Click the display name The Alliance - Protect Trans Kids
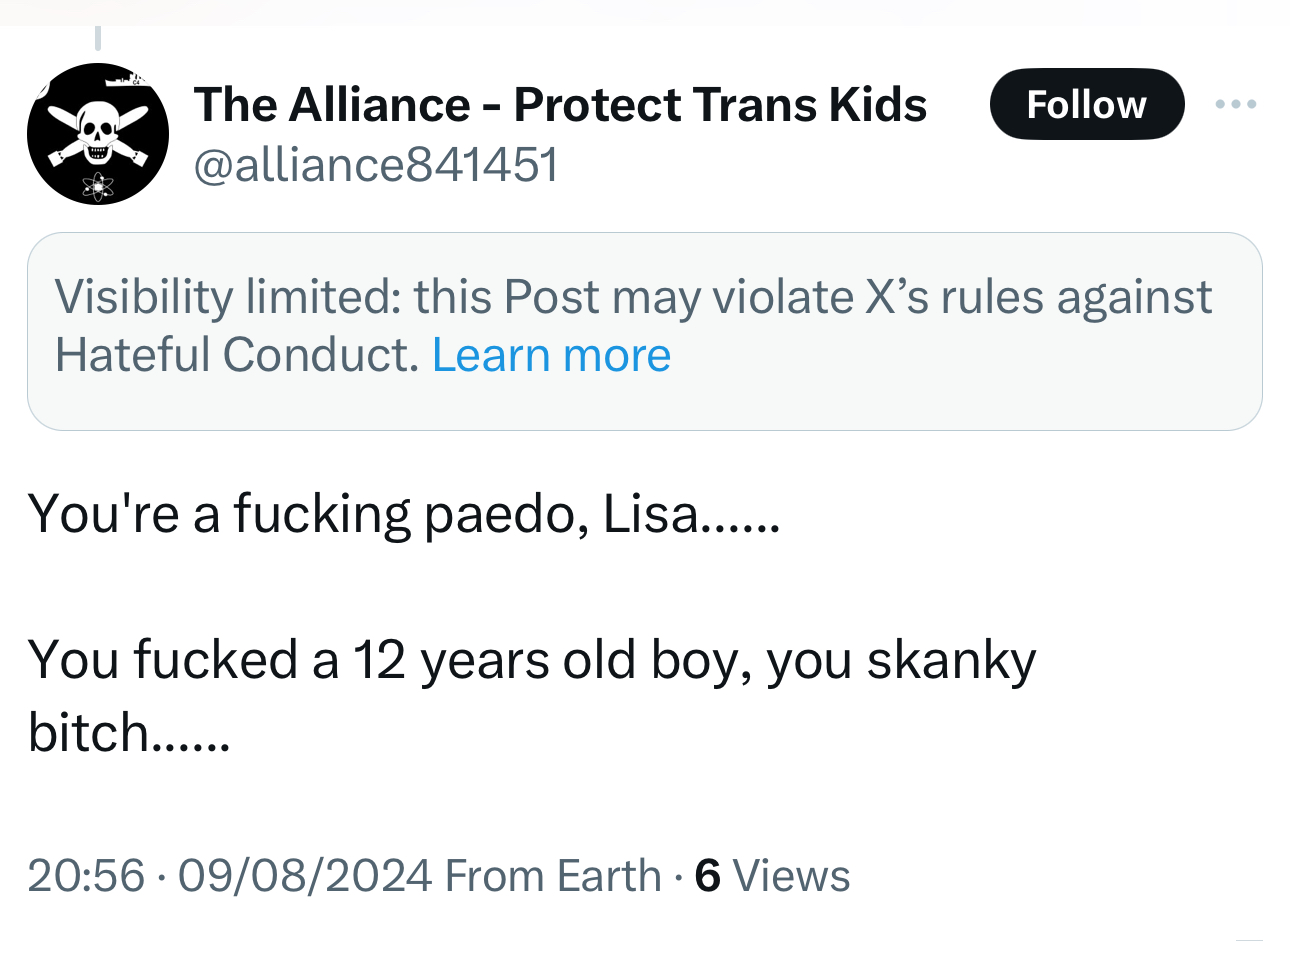The image size is (1290, 960). click(x=560, y=104)
